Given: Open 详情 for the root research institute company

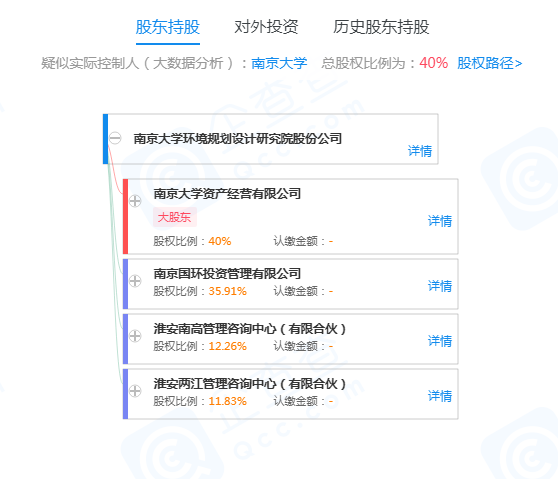Looking at the screenshot, I should 420,151.
